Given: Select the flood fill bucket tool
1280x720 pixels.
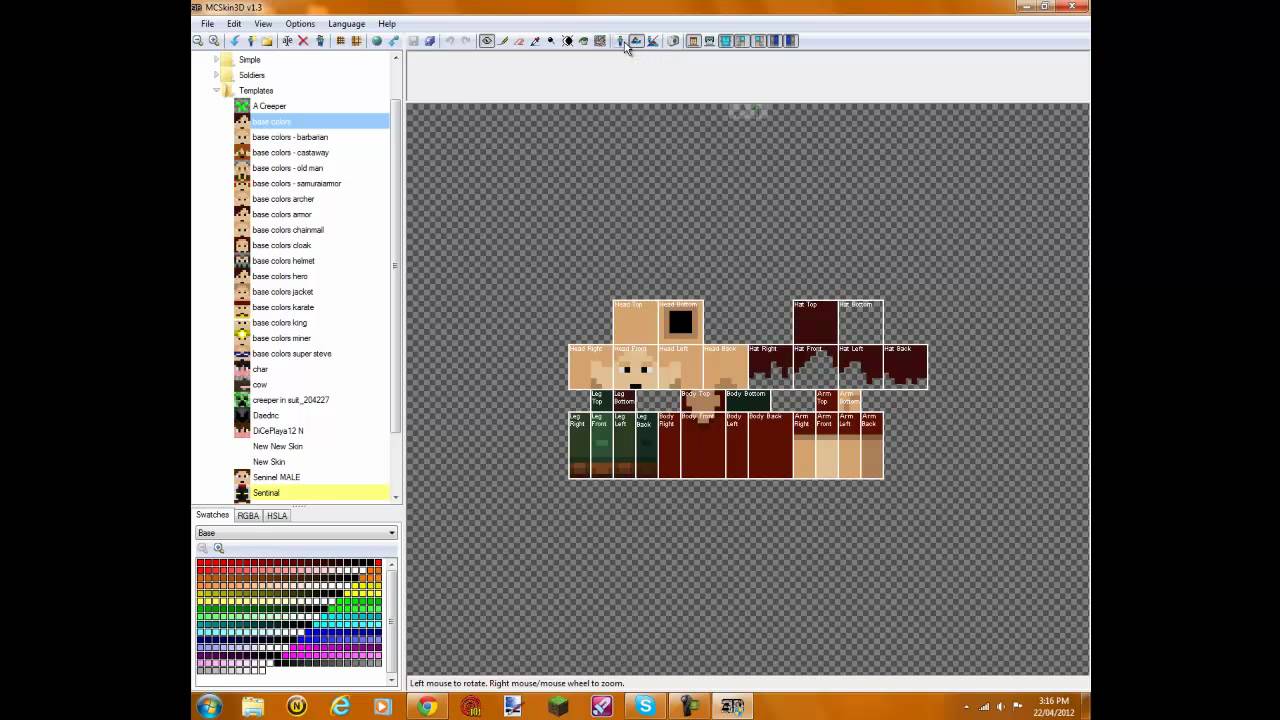Looking at the screenshot, I should point(583,41).
